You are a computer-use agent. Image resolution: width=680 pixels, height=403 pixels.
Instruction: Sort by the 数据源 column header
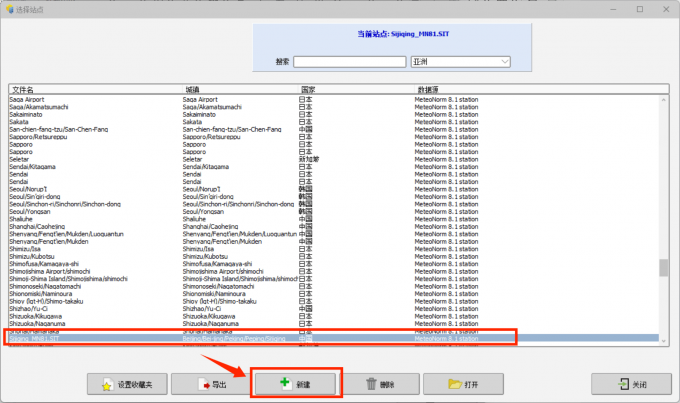point(541,89)
